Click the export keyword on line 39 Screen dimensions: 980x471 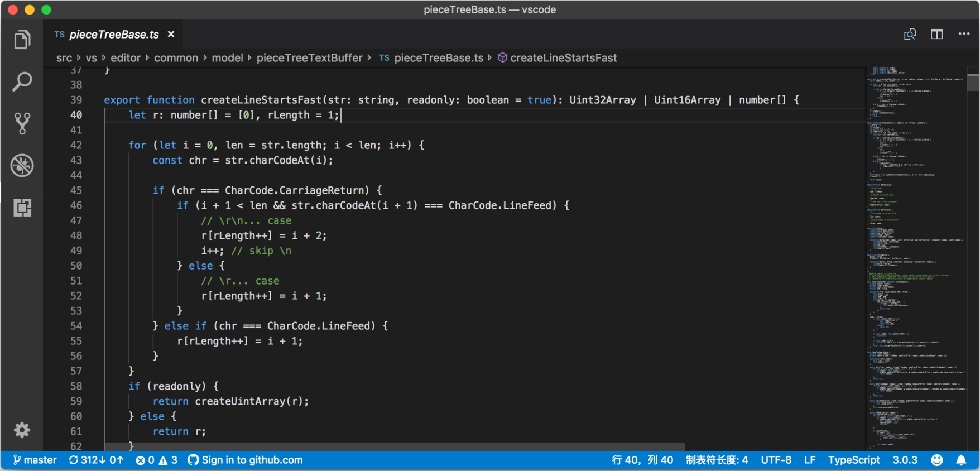pos(122,100)
